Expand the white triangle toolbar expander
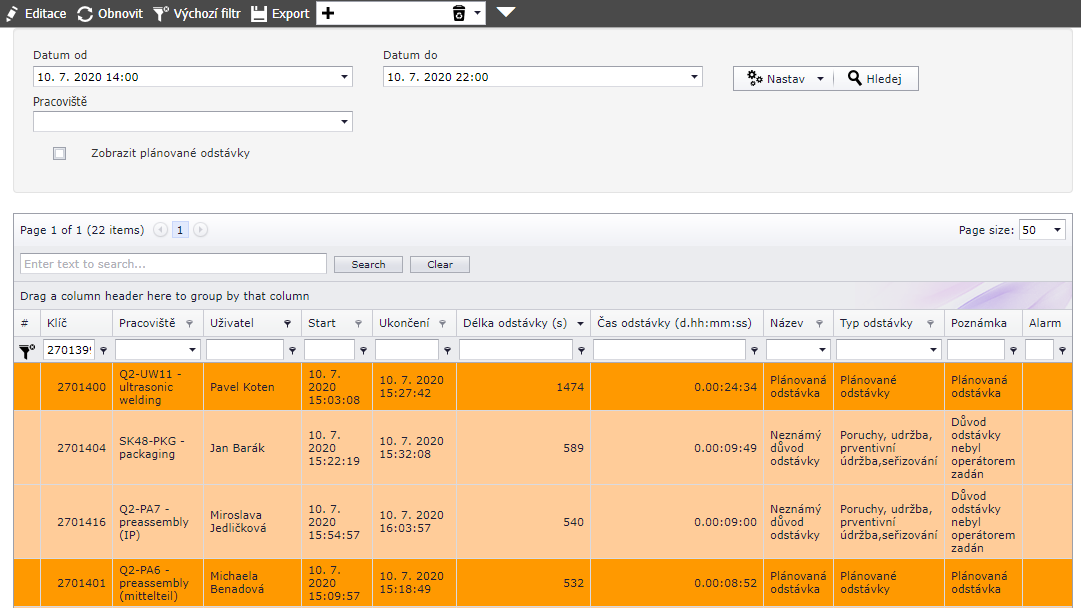The height and width of the screenshot is (608, 1081). click(x=506, y=13)
